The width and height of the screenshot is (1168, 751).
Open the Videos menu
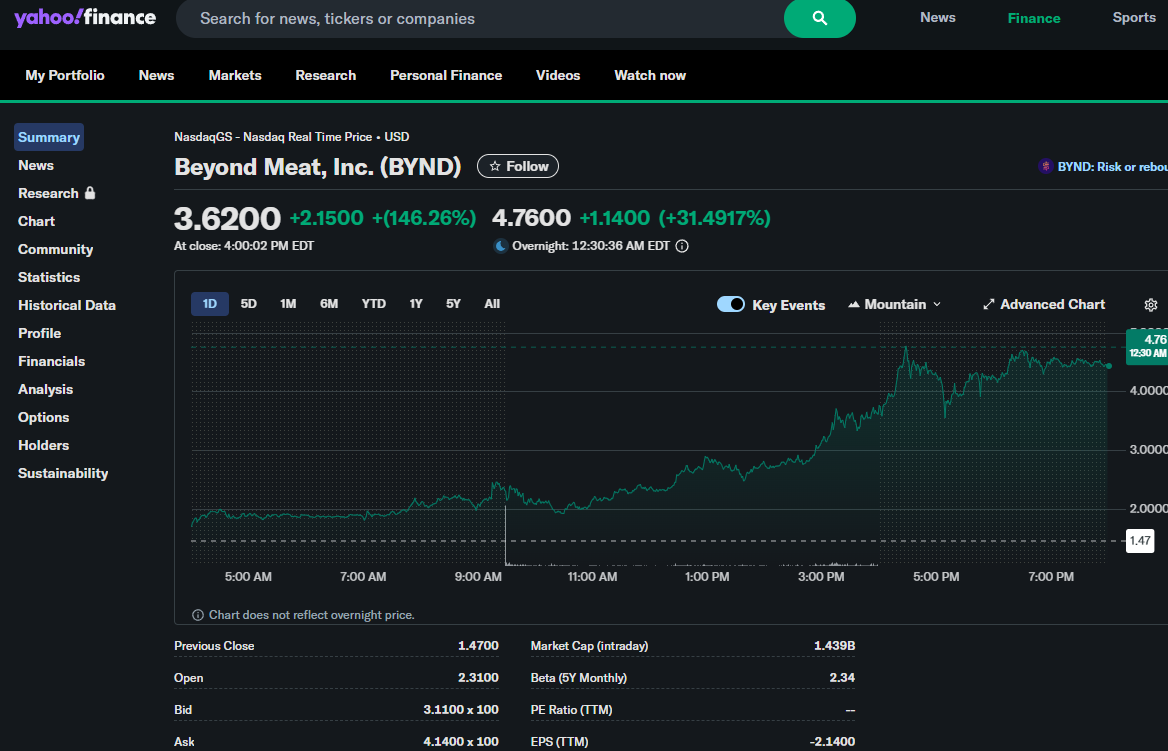coord(558,75)
